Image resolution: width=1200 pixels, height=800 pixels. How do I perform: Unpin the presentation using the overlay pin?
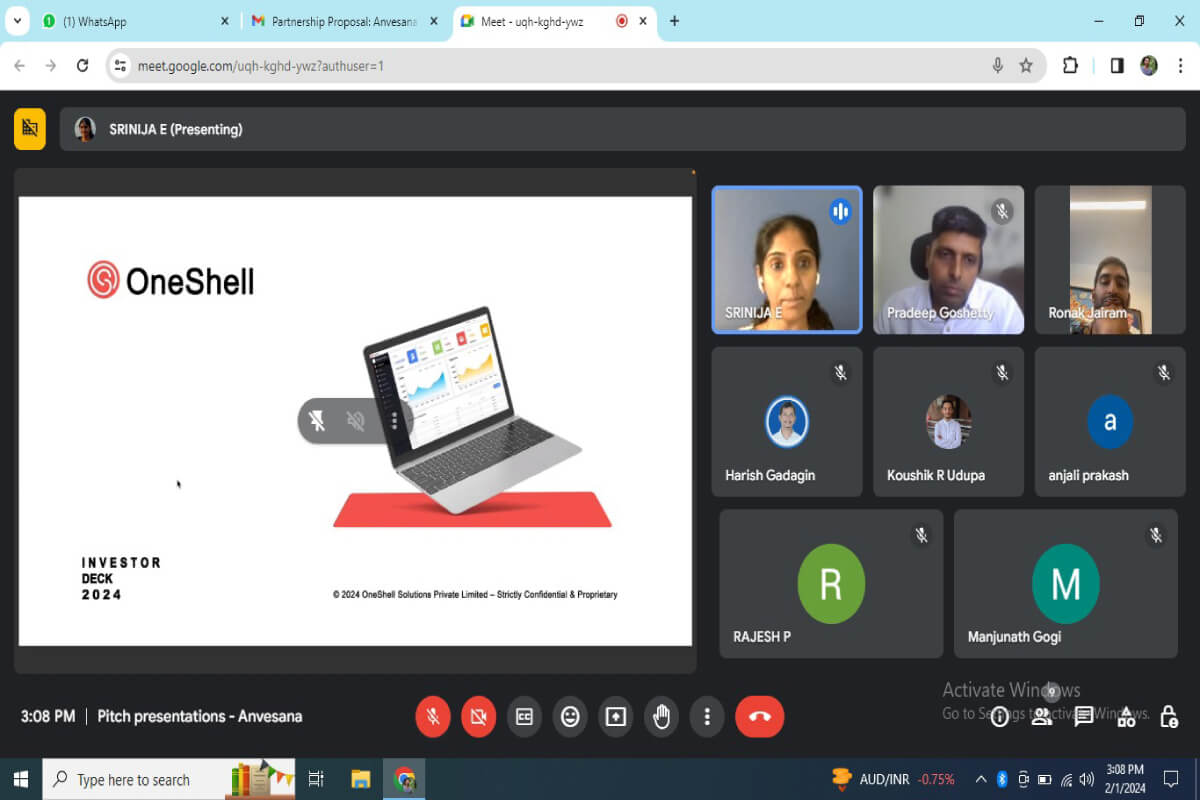pyautogui.click(x=317, y=421)
